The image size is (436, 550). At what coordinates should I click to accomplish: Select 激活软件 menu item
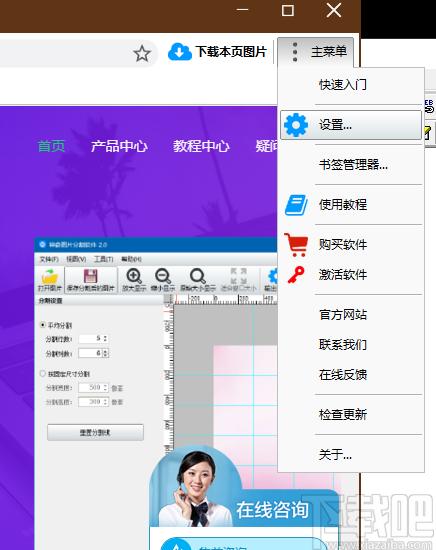coord(343,274)
